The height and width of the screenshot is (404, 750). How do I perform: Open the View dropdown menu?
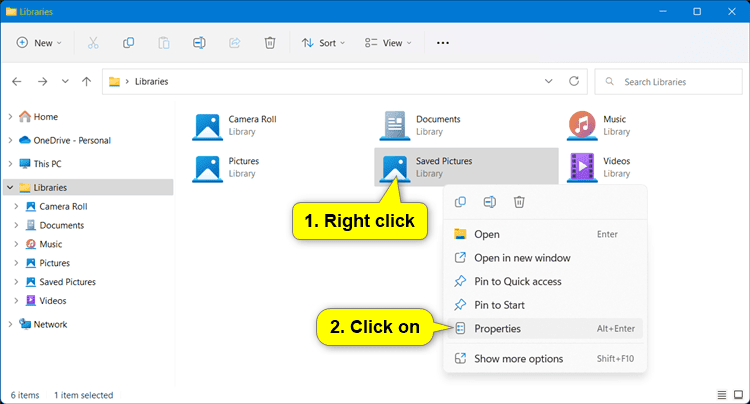pyautogui.click(x=389, y=43)
